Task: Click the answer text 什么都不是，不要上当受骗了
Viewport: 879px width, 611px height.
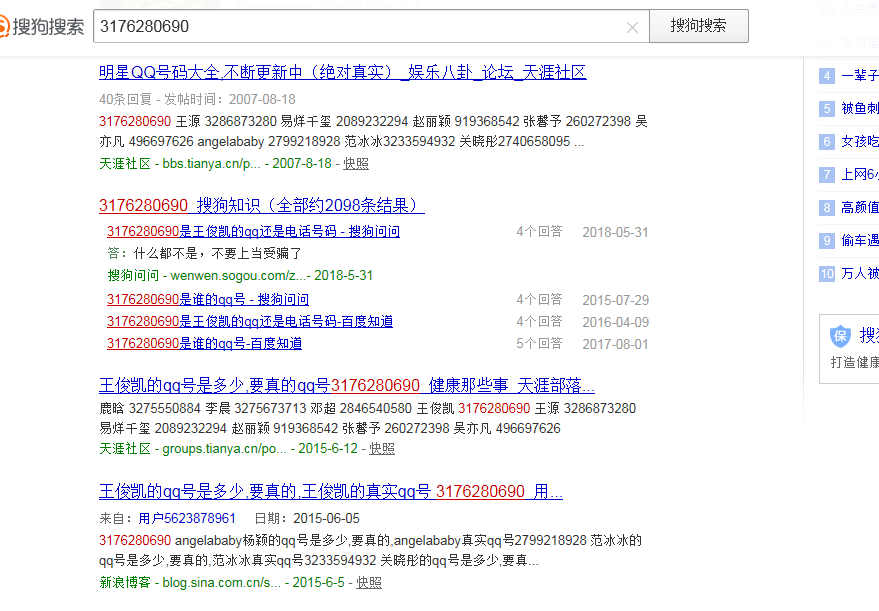Action: pos(218,253)
